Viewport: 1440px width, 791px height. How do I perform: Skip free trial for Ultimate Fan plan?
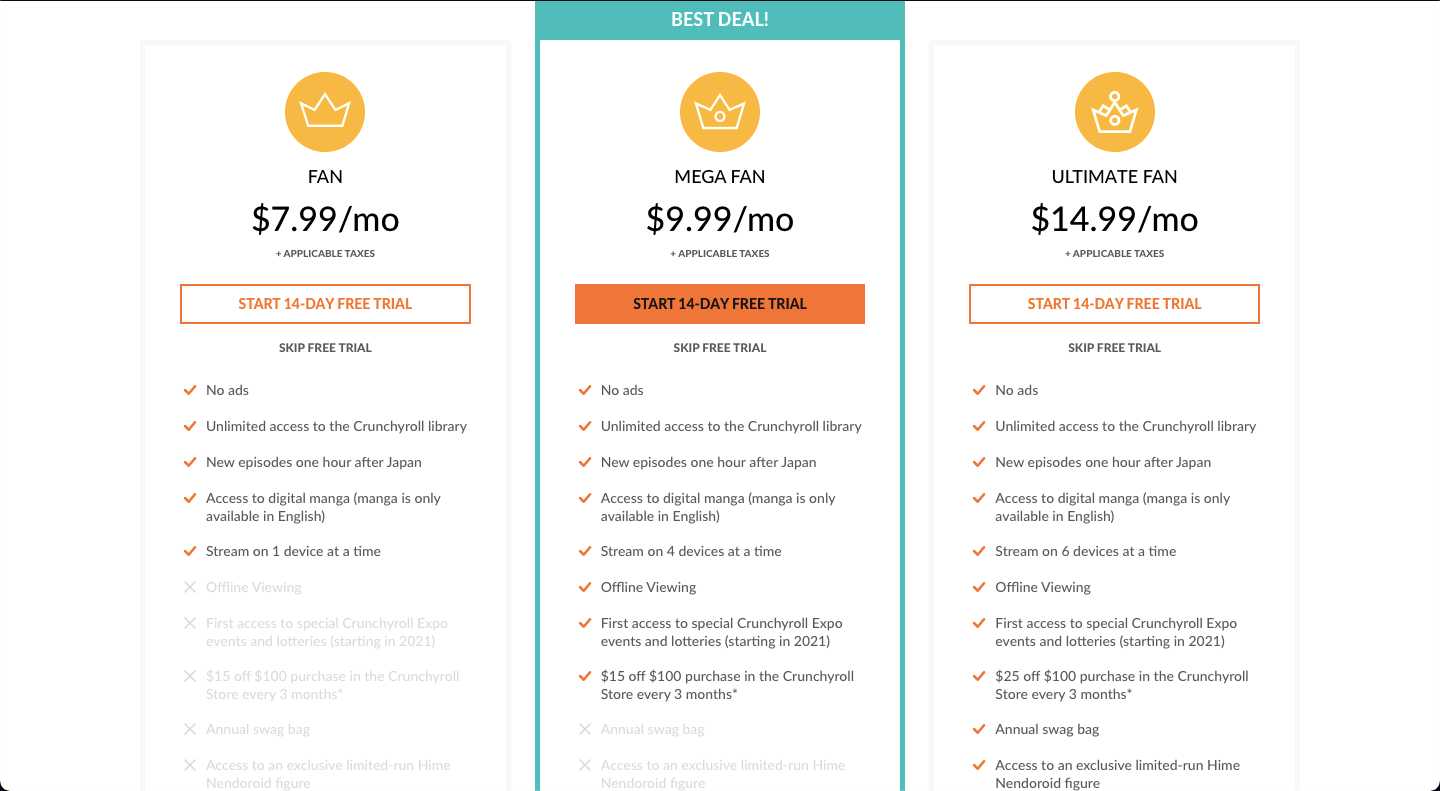[1114, 348]
